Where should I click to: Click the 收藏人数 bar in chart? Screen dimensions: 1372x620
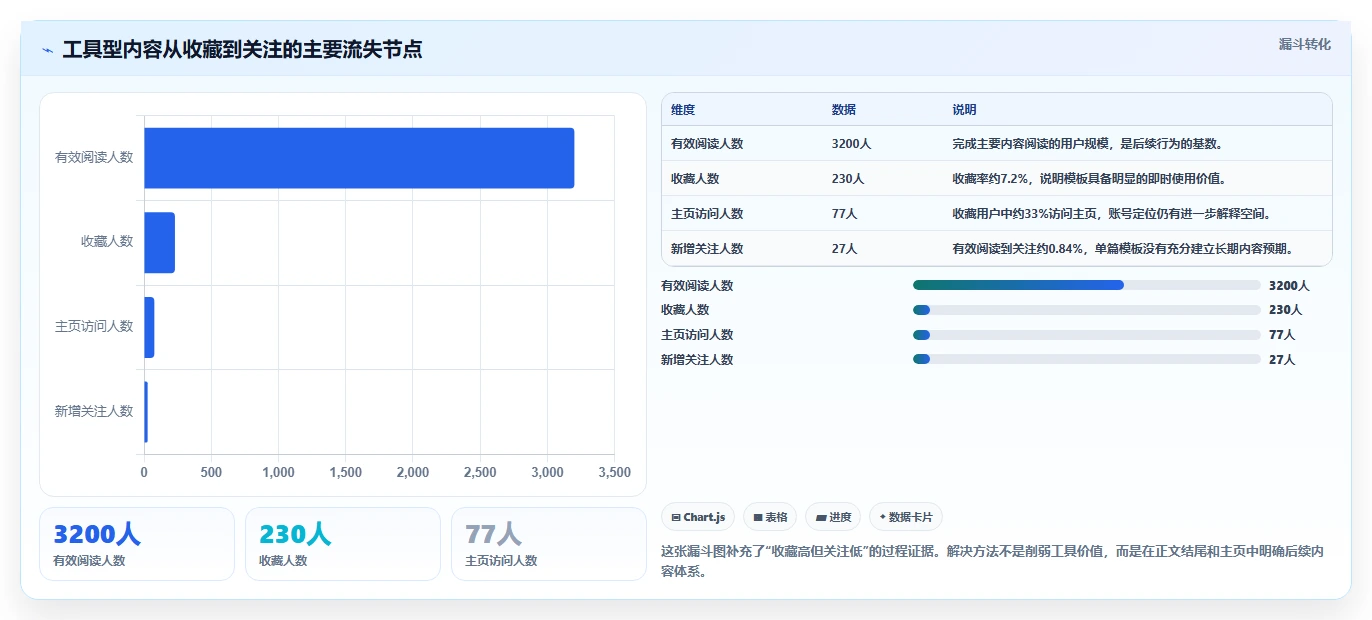click(159, 242)
